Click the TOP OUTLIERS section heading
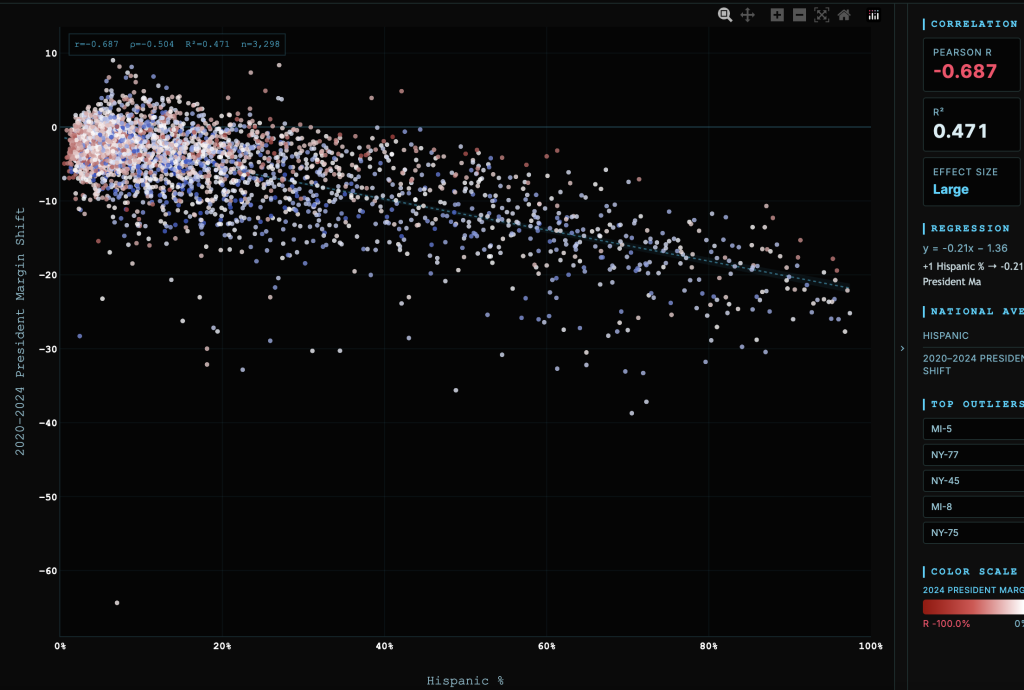Image resolution: width=1024 pixels, height=690 pixels. tap(977, 404)
